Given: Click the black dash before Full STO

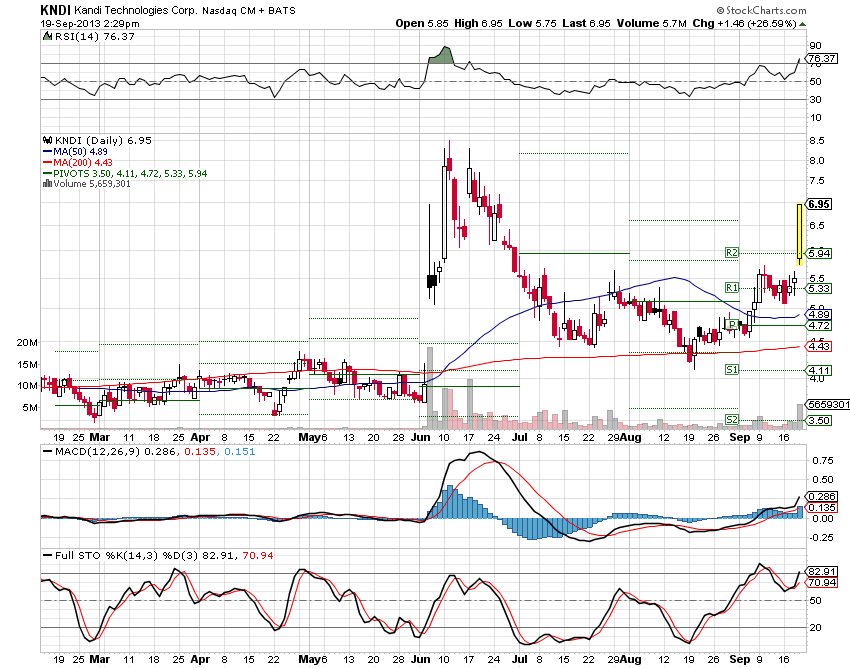Looking at the screenshot, I should (x=47, y=556).
